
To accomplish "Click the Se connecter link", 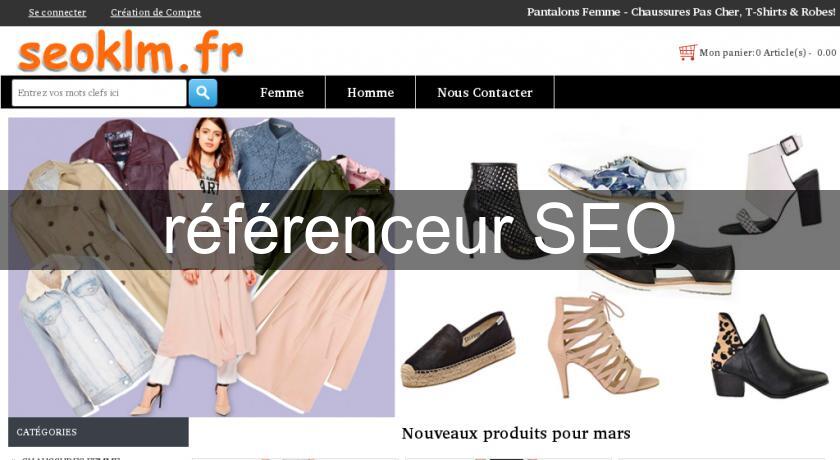I will coord(57,12).
